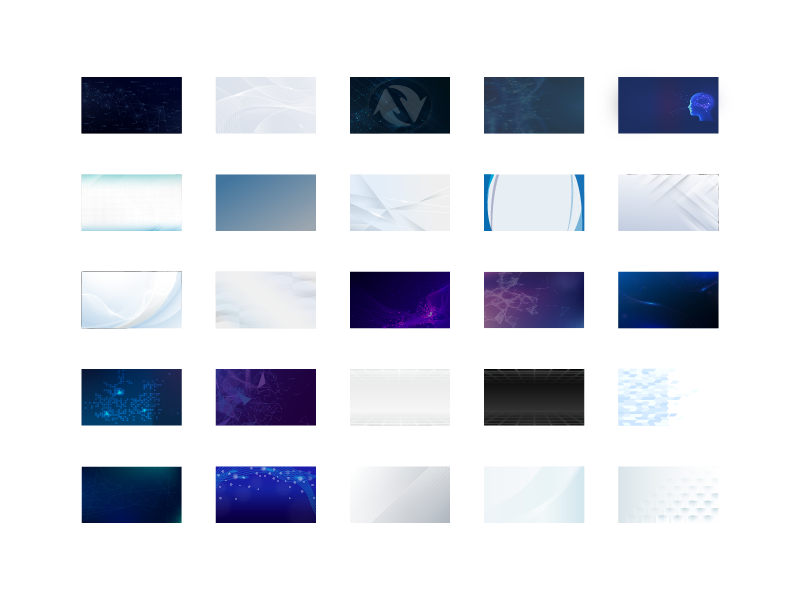Choose the scattered light blue mosaic cubes thumbnail
The image size is (800, 600).
point(668,394)
